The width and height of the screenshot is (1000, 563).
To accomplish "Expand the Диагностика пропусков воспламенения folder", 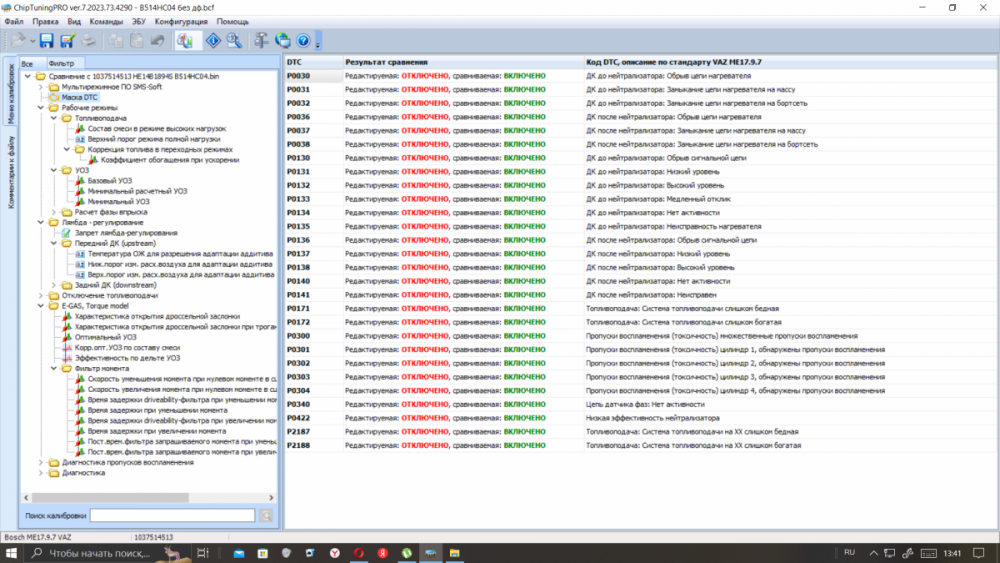I will [41, 463].
